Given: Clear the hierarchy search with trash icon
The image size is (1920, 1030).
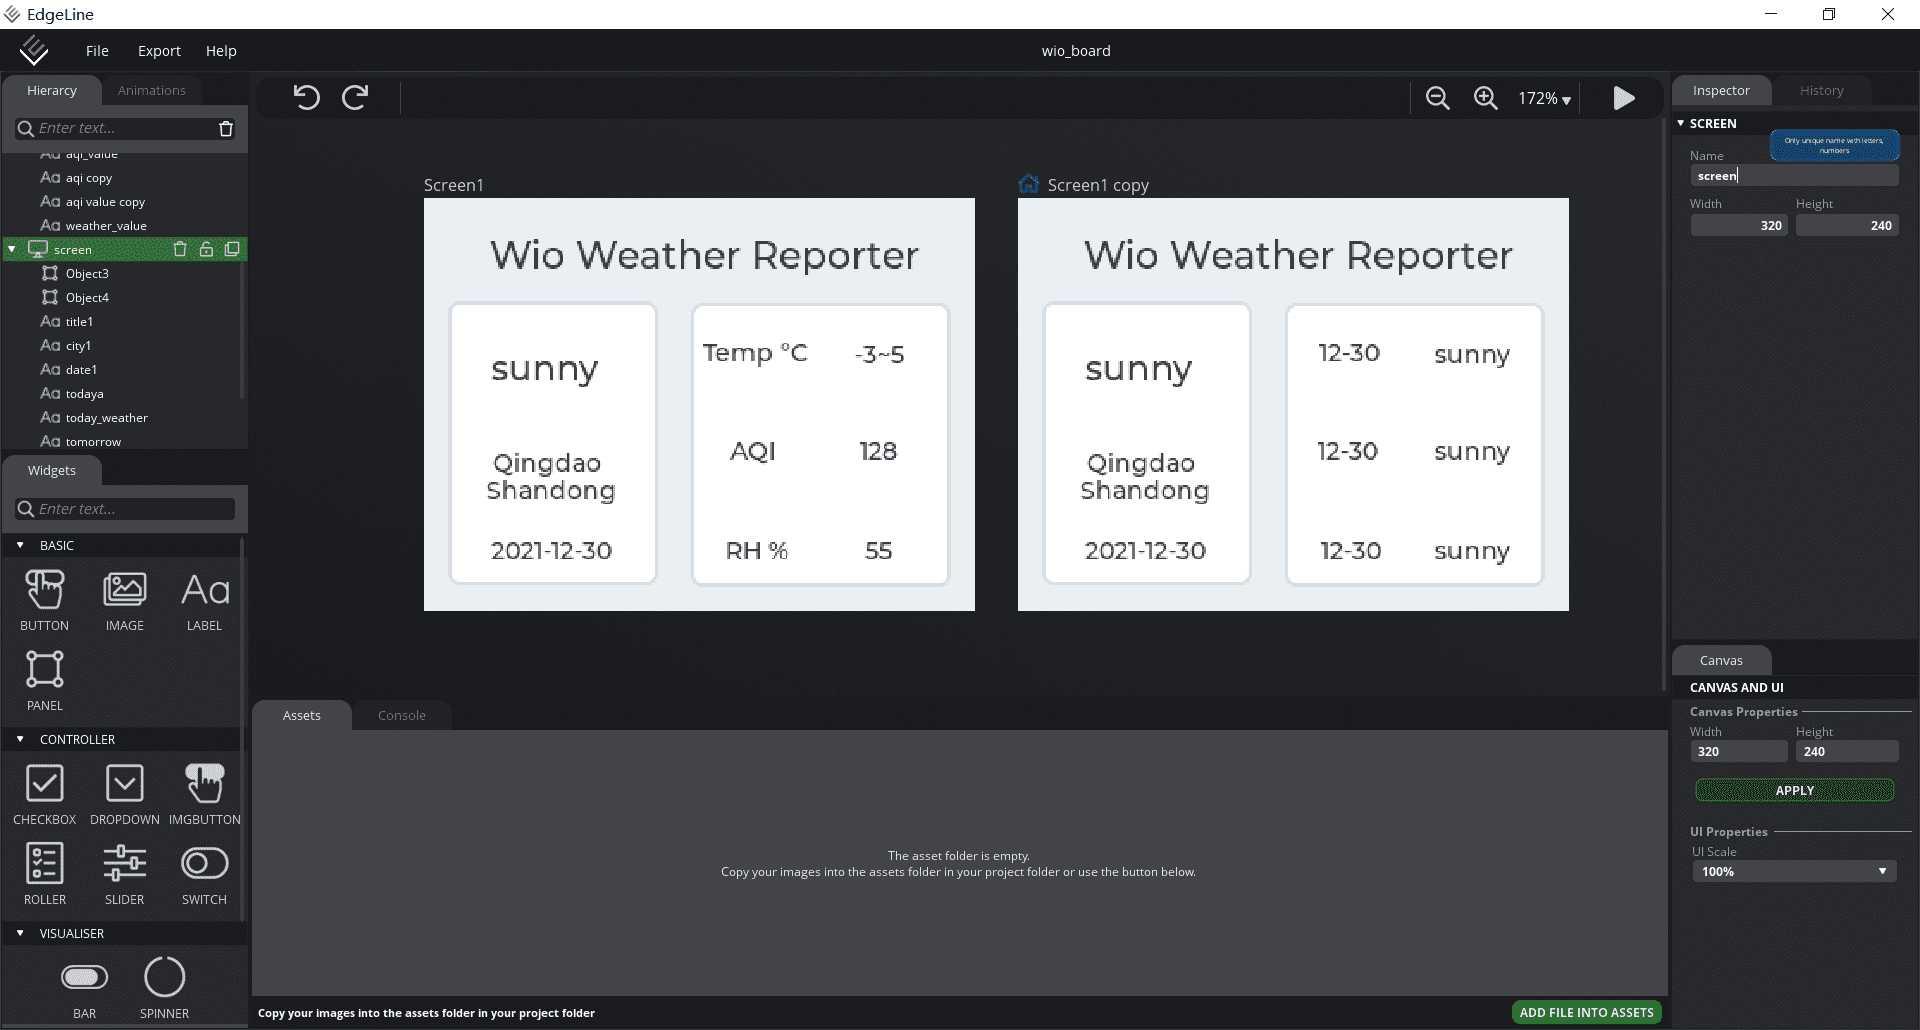Looking at the screenshot, I should 226,128.
